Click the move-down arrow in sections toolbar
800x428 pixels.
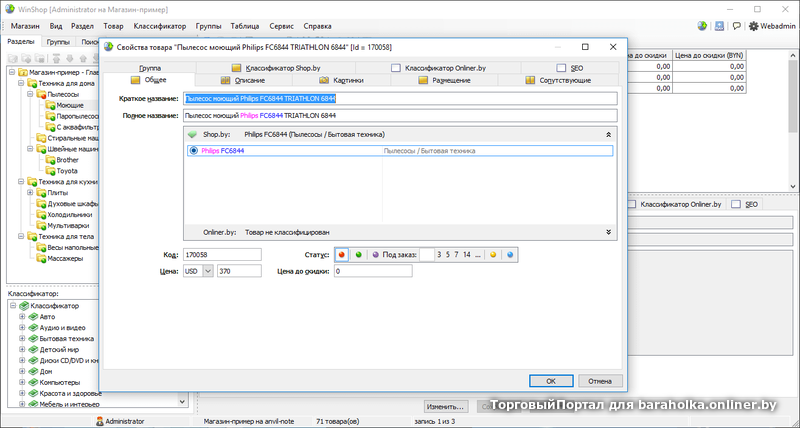pyautogui.click(x=70, y=58)
